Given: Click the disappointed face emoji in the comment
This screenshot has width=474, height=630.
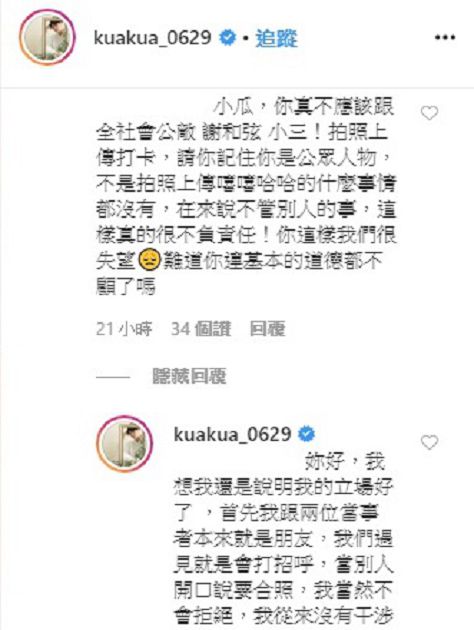Looking at the screenshot, I should pyautogui.click(x=149, y=260).
